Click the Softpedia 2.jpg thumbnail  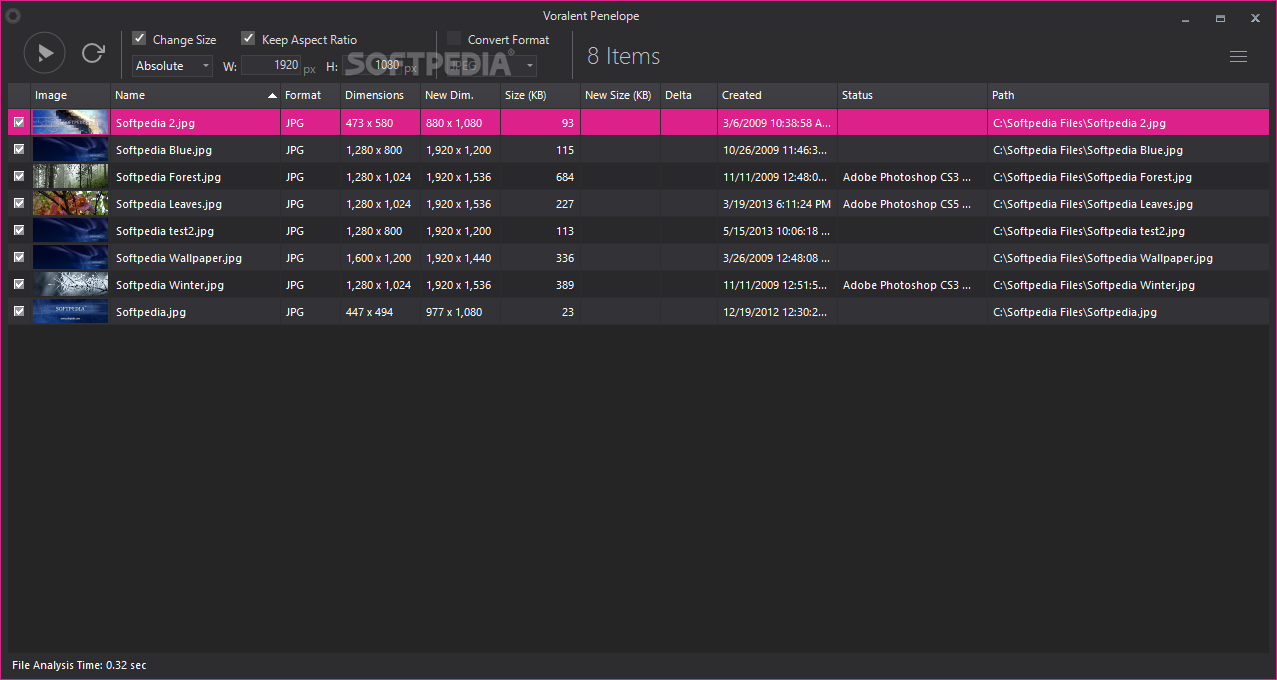(70, 122)
